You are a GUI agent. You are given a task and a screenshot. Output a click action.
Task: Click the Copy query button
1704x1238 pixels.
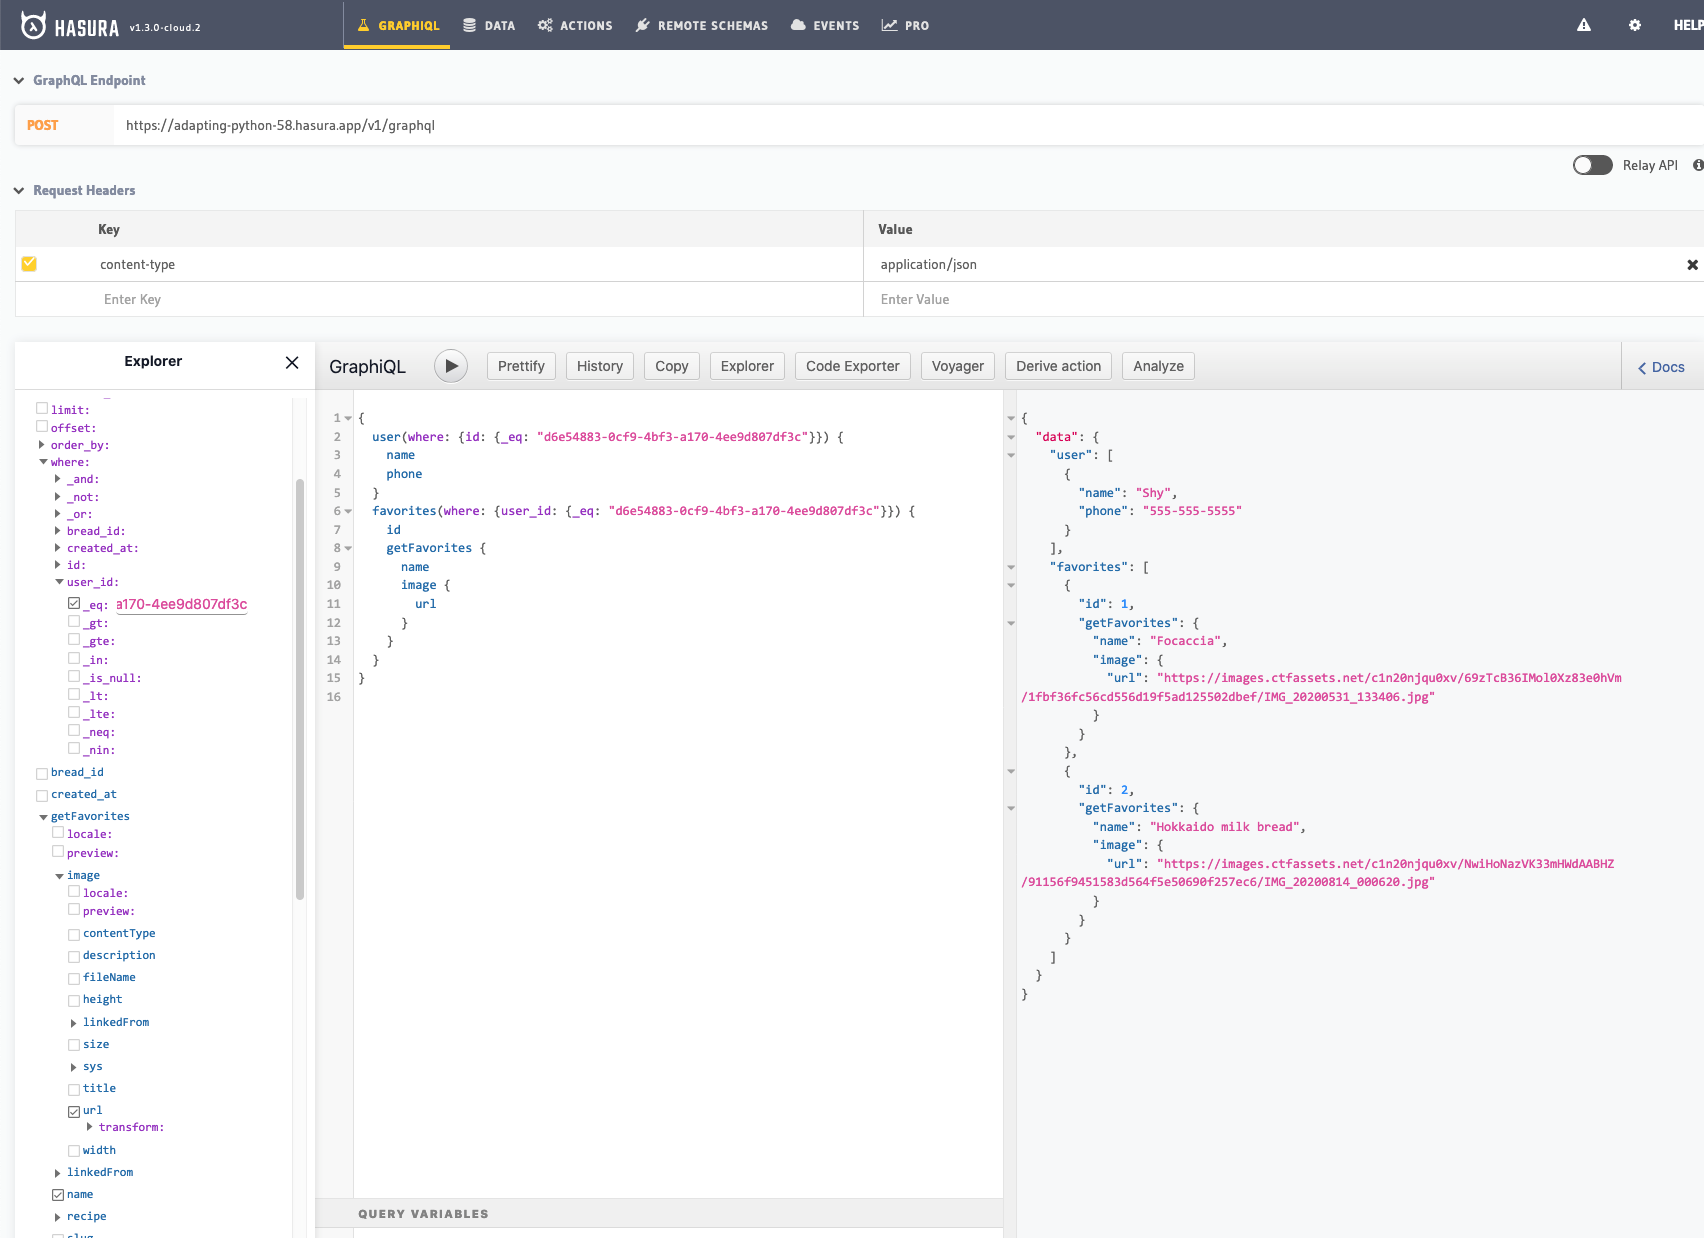pyautogui.click(x=672, y=366)
